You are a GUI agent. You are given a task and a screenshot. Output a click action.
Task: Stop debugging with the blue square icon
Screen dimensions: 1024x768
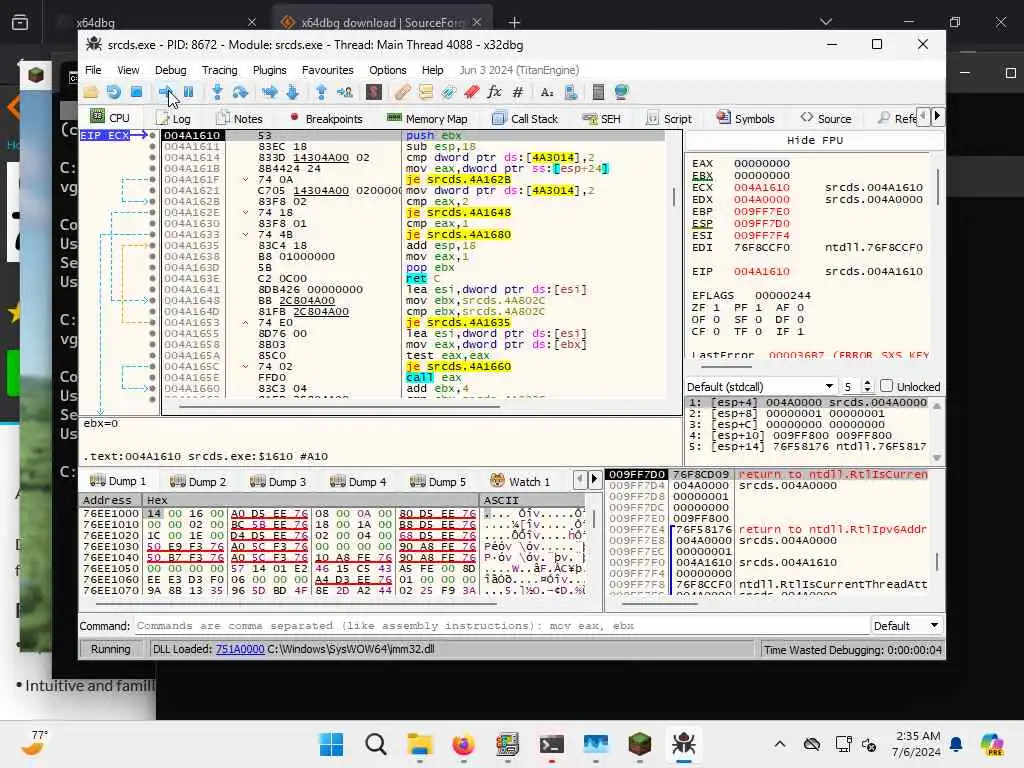(x=136, y=92)
